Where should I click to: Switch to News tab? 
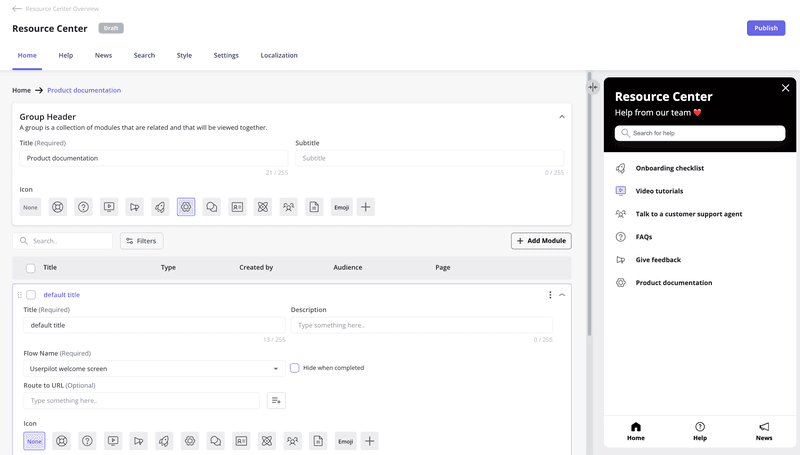[x=103, y=56]
